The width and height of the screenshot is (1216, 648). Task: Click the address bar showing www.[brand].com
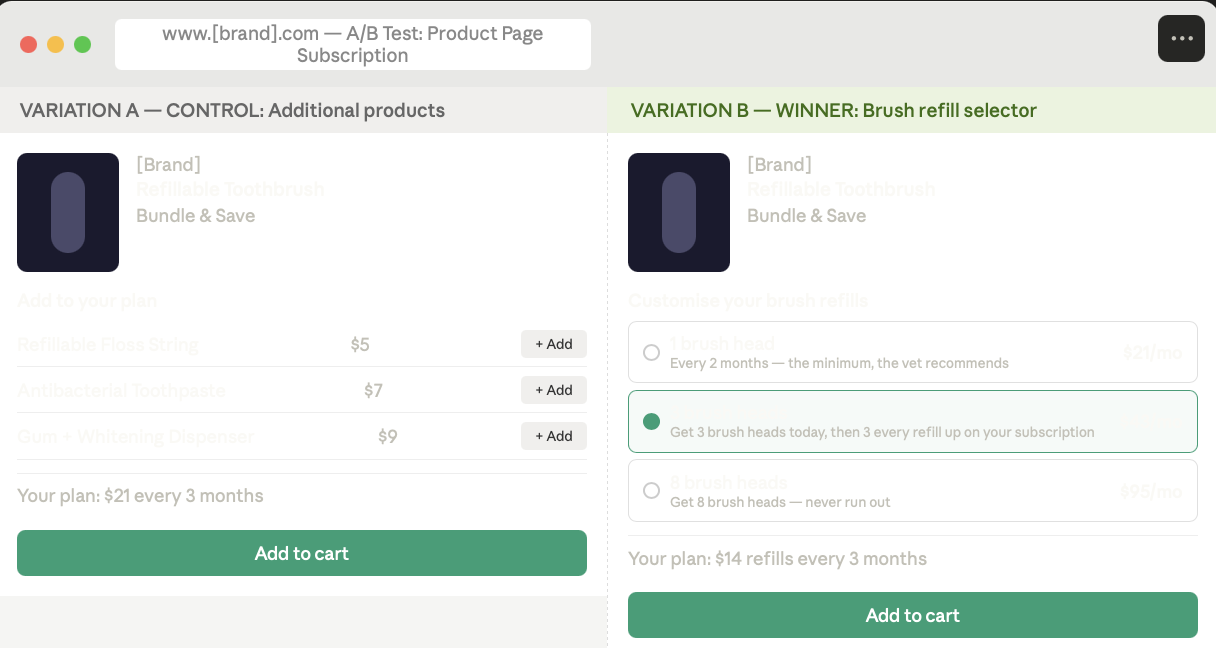coord(352,44)
